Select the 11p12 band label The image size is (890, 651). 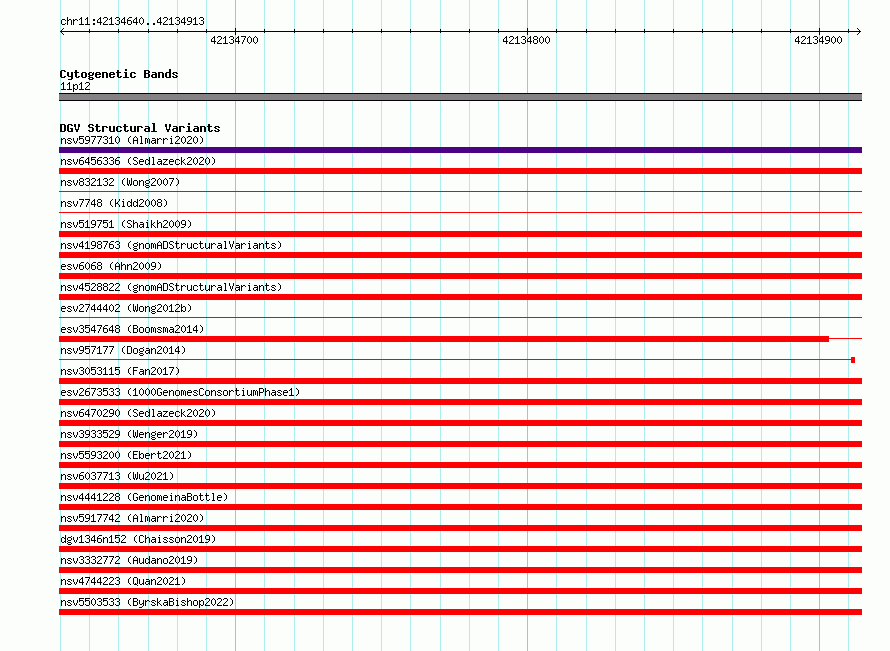75,86
